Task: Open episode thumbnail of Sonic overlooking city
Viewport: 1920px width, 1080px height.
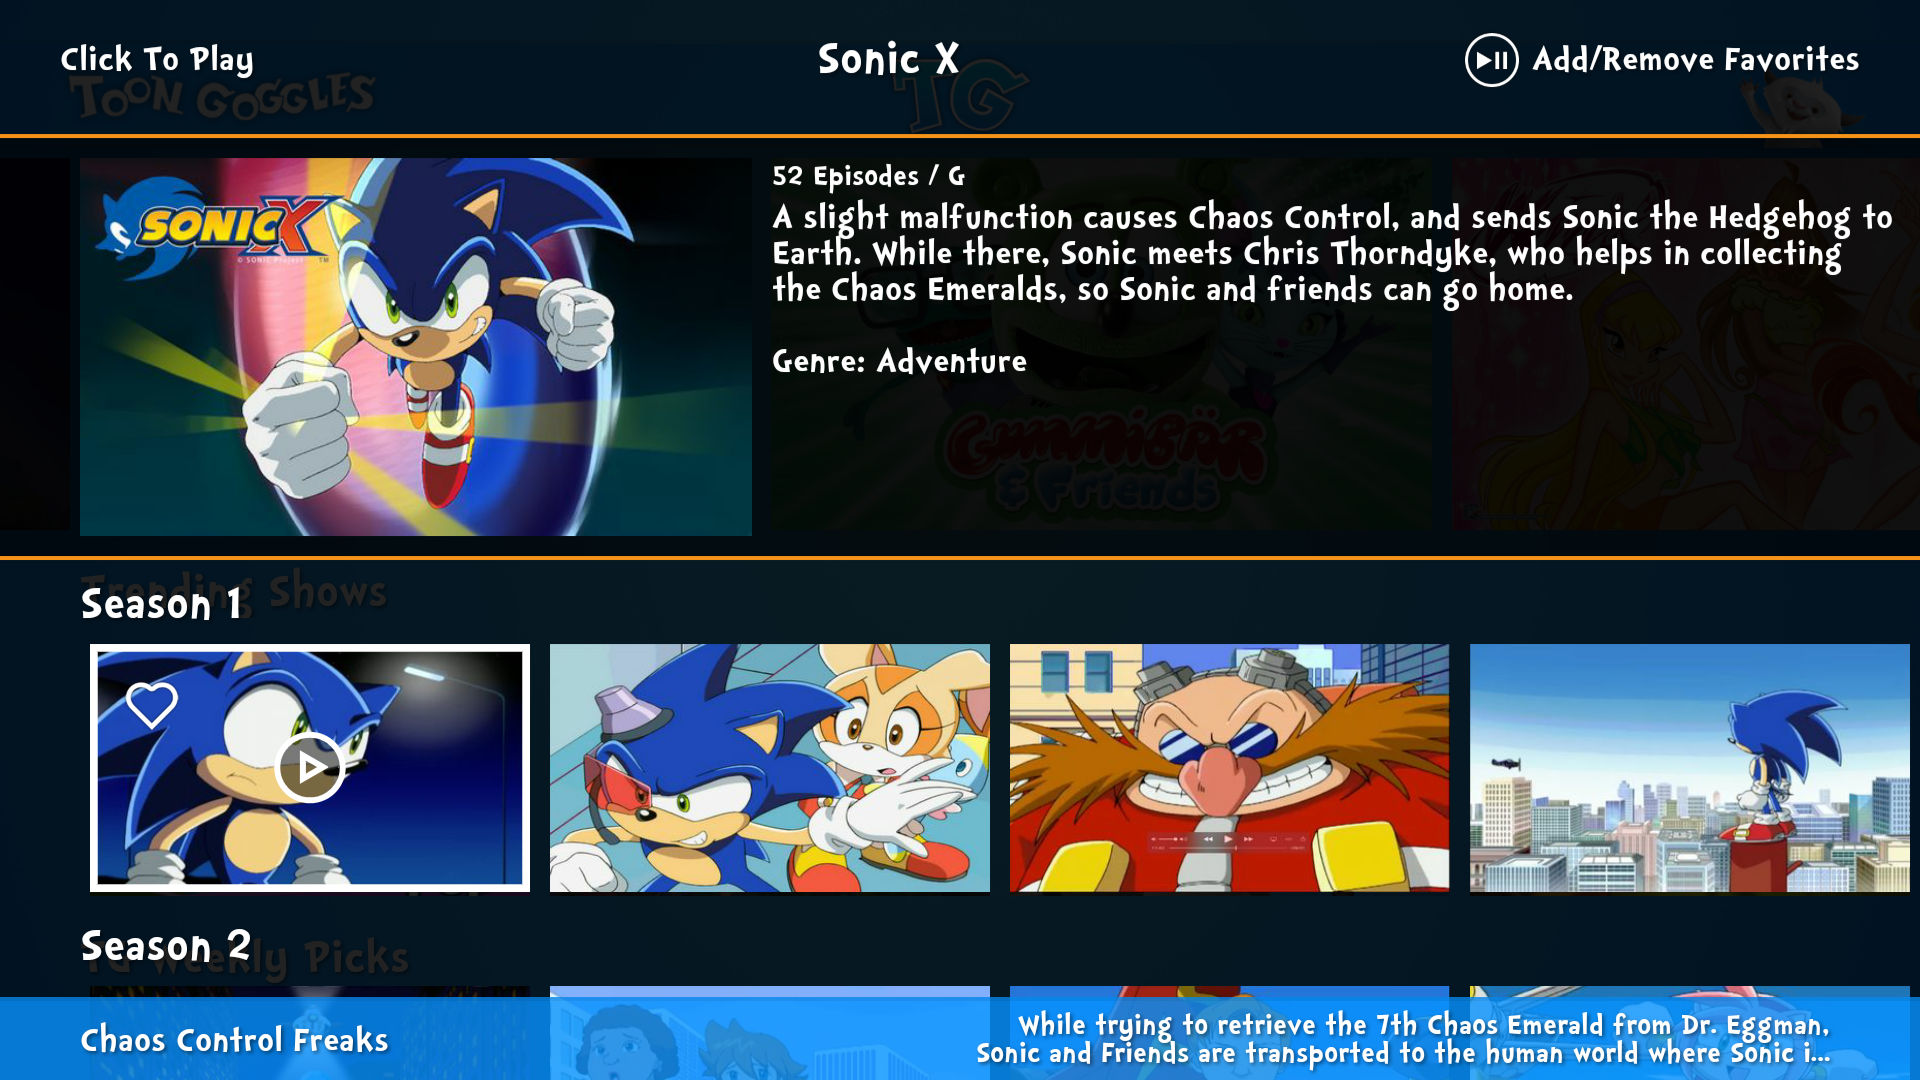Action: [x=1690, y=768]
